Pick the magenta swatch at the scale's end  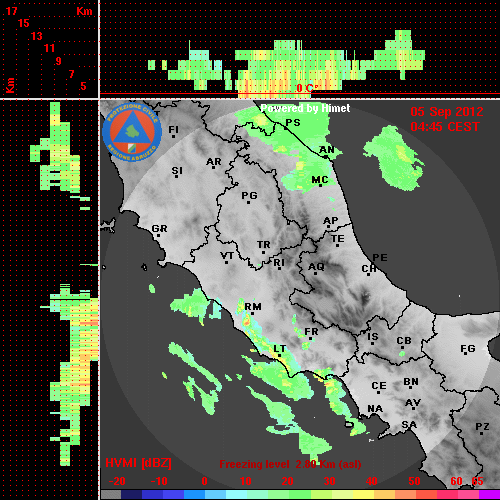(x=490, y=495)
